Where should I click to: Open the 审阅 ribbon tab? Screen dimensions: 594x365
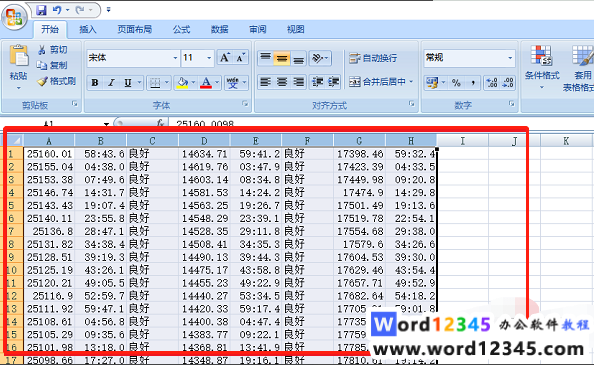coord(258,29)
